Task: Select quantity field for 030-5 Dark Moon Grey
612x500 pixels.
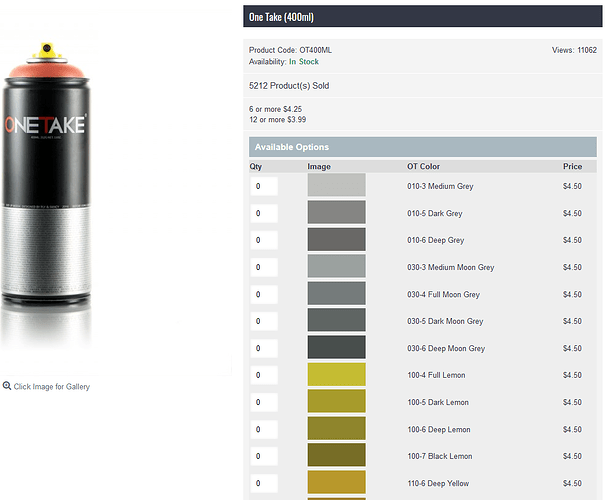Action: point(264,321)
